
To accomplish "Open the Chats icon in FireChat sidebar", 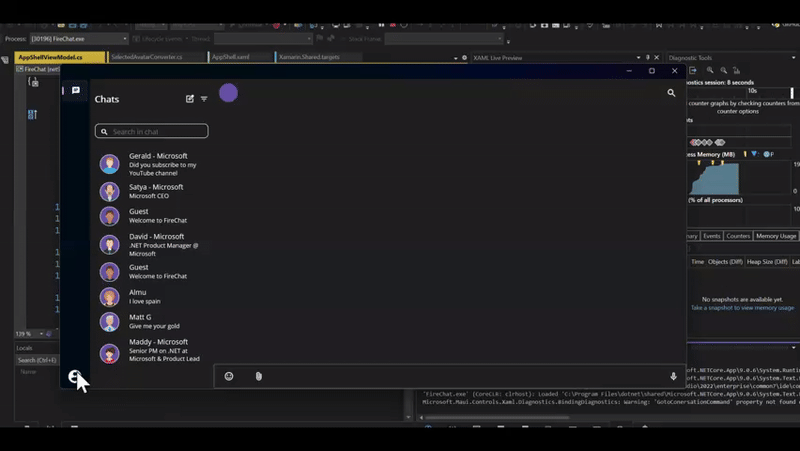I will click(76, 90).
